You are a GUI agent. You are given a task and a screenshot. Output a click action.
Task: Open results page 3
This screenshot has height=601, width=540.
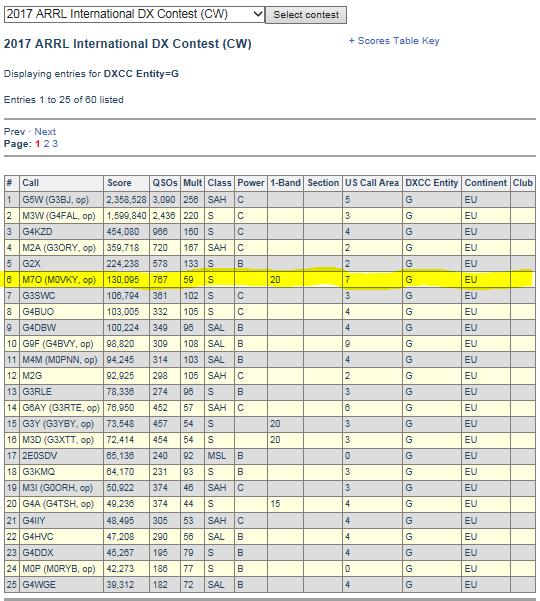55,144
